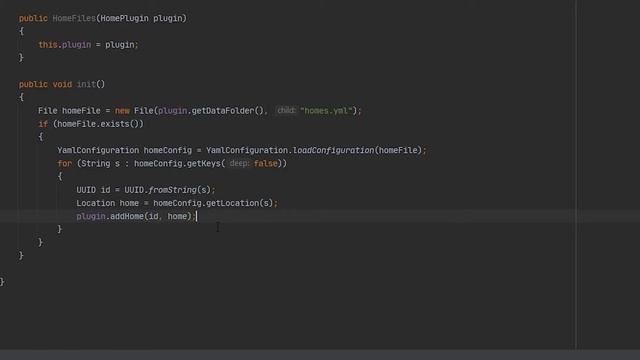This screenshot has height=360, width=640.
Task: Click plugin.addHome(id, home) call
Action: tap(134, 216)
